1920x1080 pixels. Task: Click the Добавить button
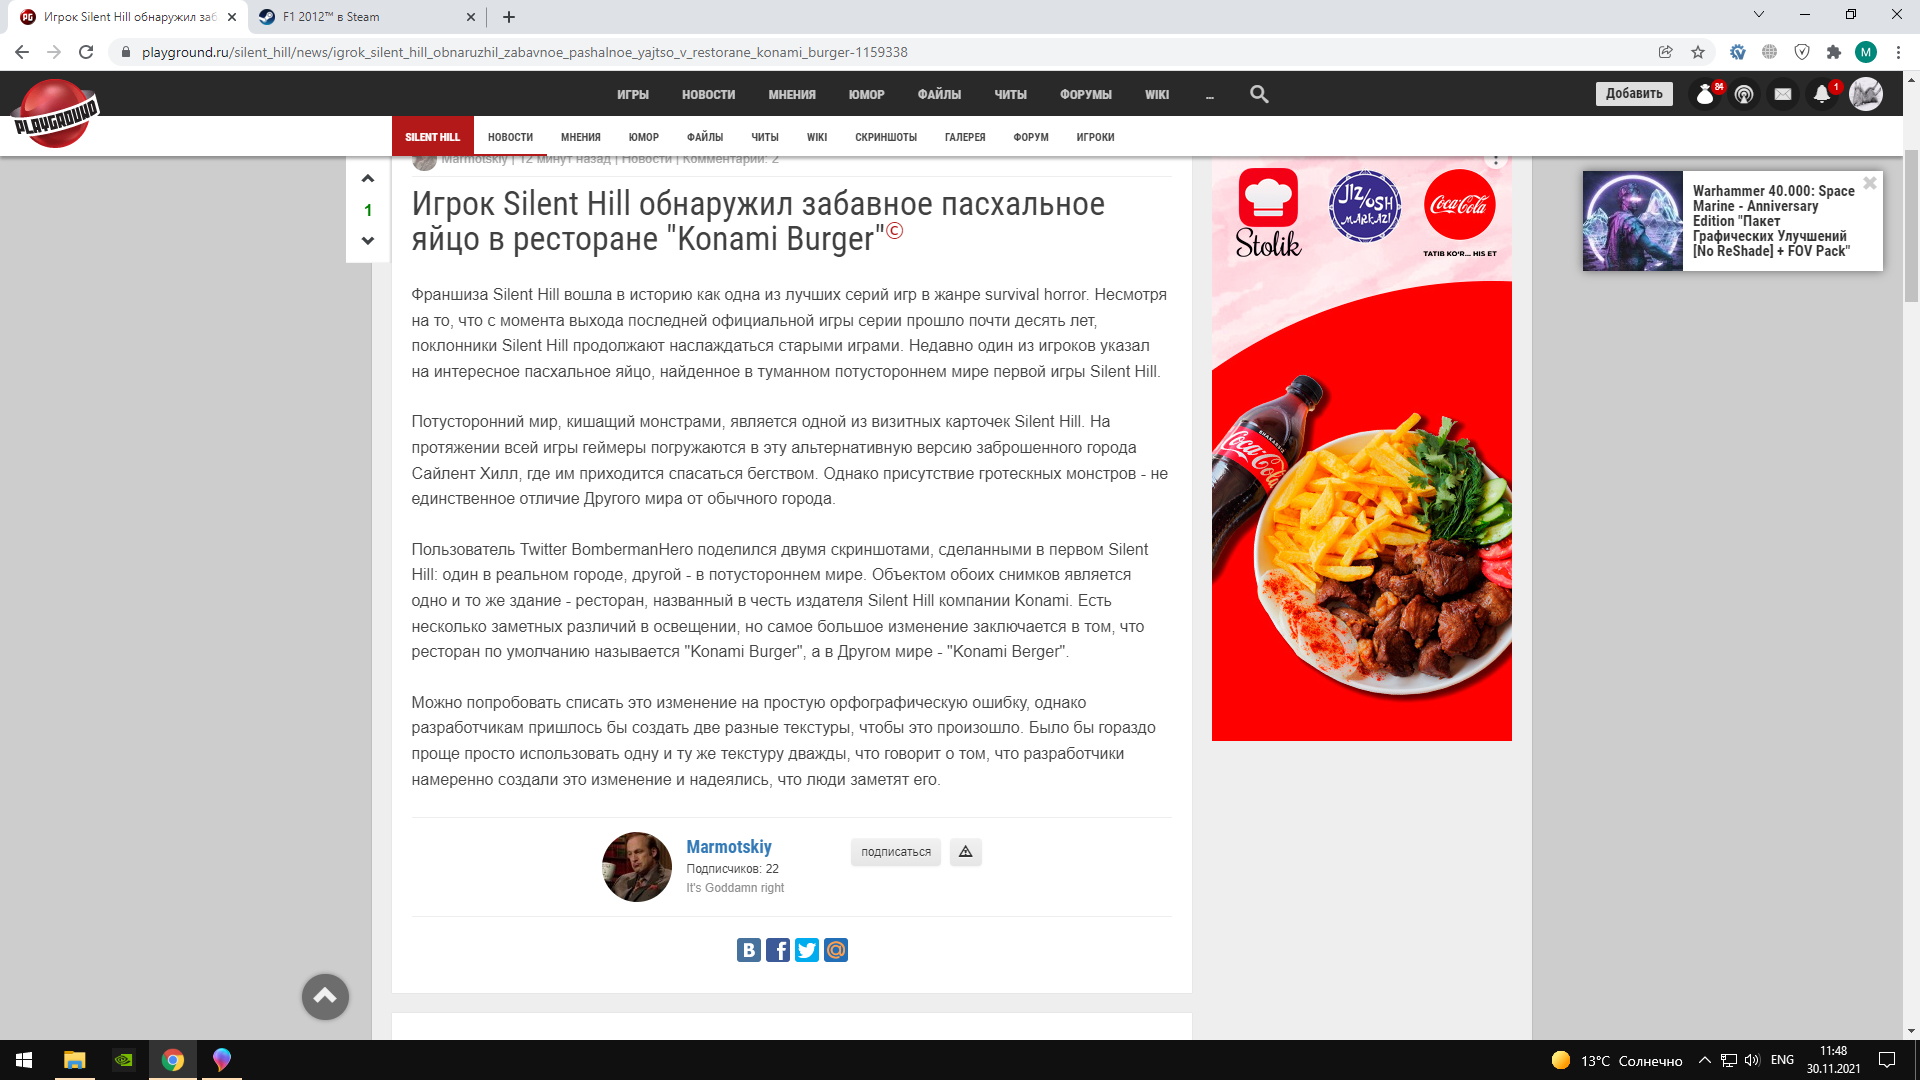click(1634, 94)
